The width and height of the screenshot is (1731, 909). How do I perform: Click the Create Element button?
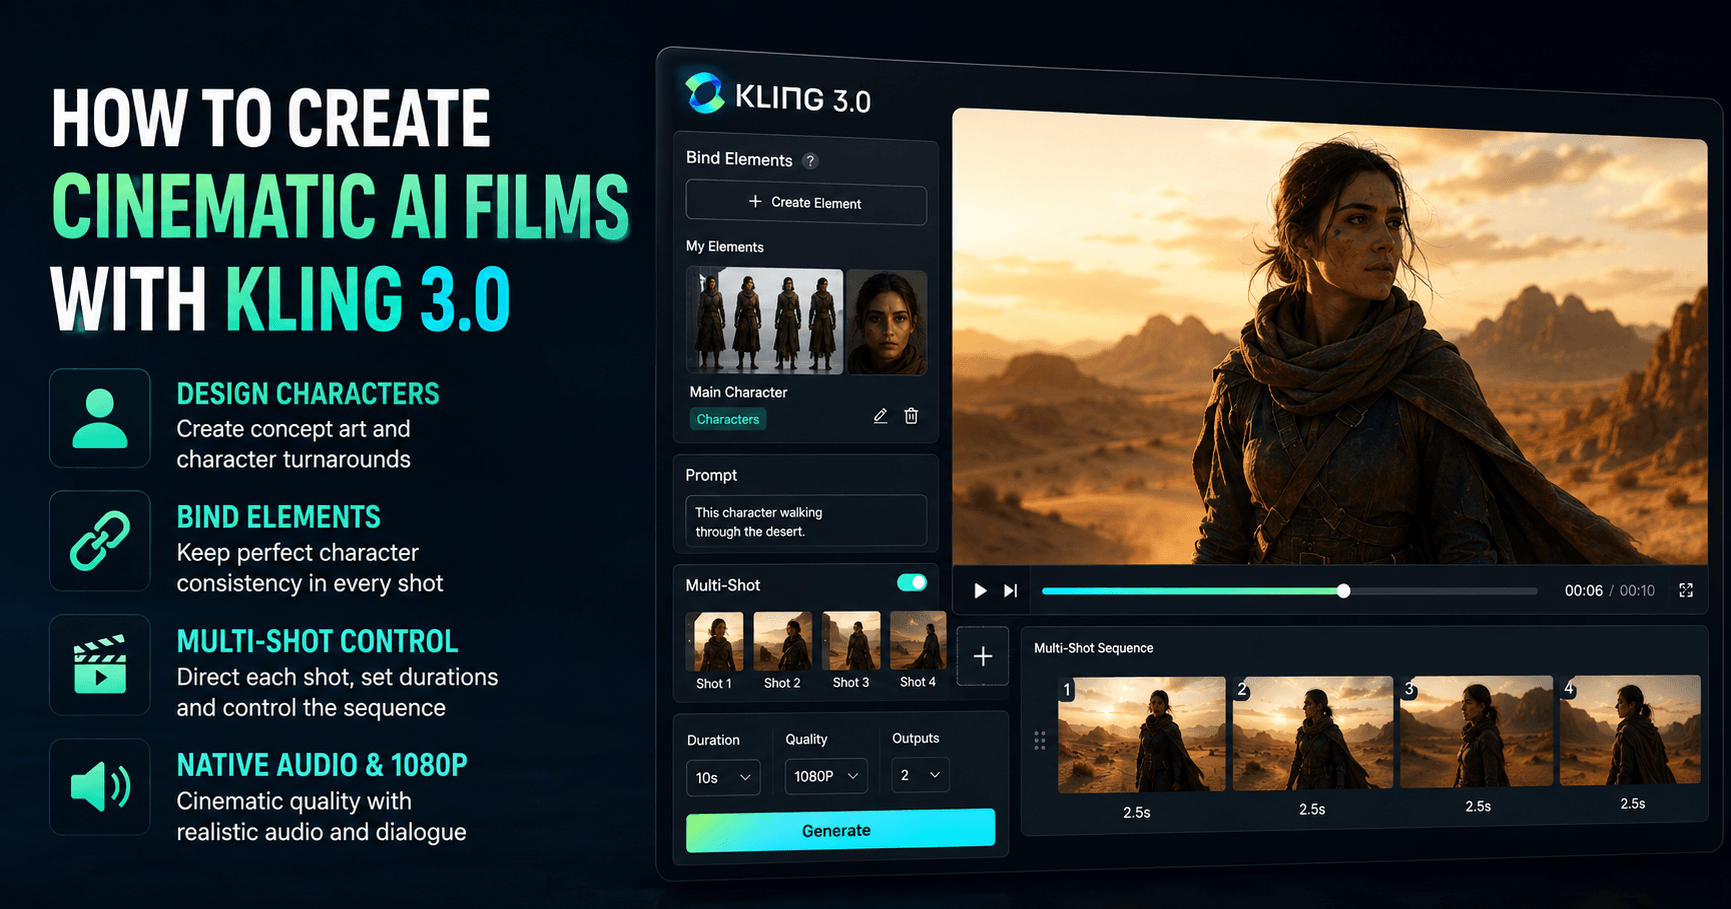(x=806, y=203)
